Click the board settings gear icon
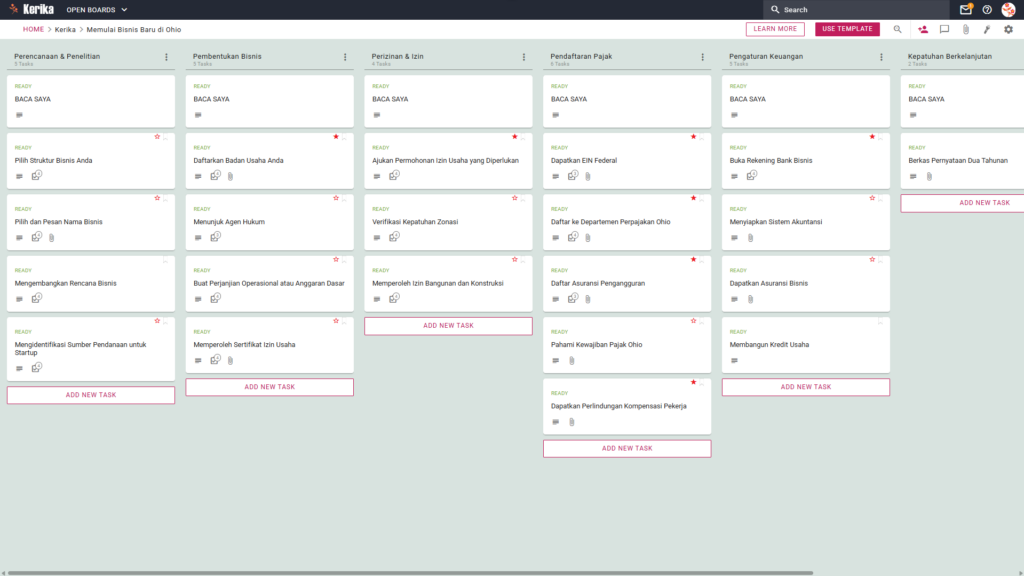This screenshot has width=1024, height=576. click(x=1008, y=29)
